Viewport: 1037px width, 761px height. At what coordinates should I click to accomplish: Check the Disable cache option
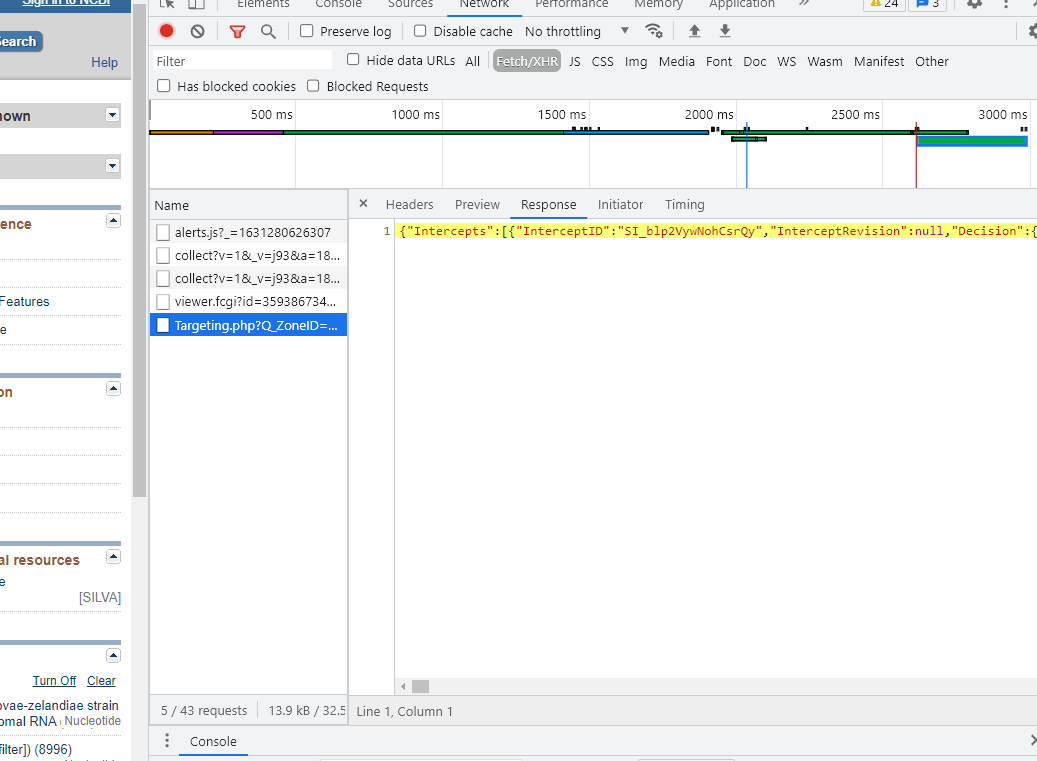(x=420, y=31)
